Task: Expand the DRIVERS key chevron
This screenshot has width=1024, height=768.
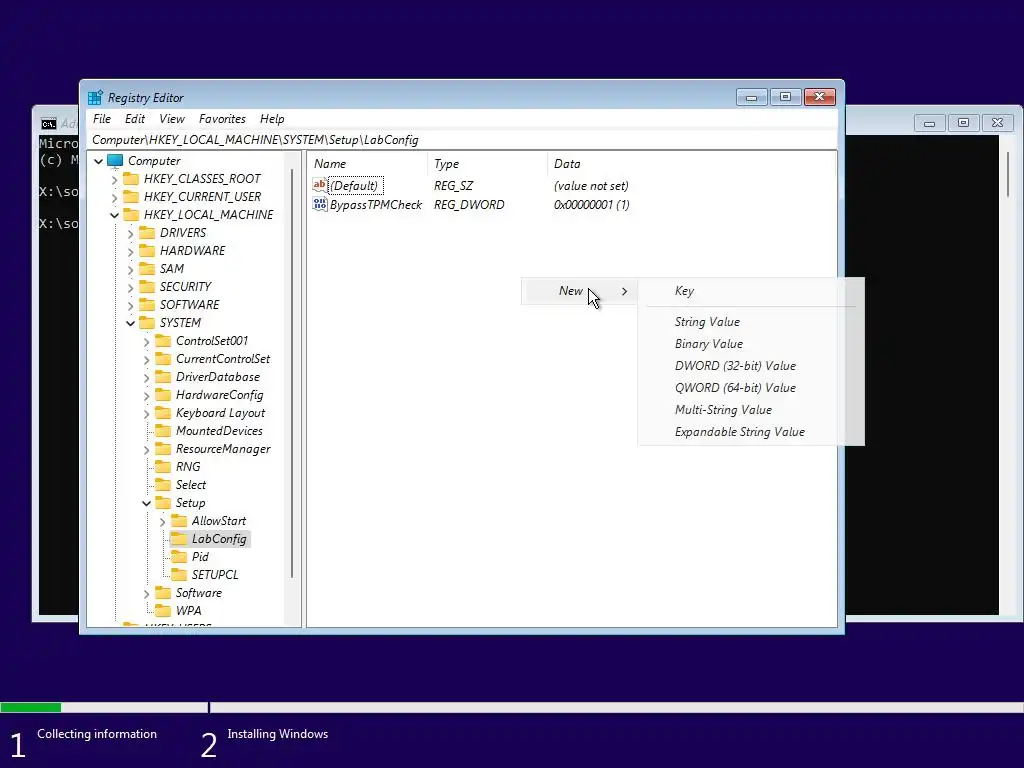Action: pyautogui.click(x=131, y=233)
